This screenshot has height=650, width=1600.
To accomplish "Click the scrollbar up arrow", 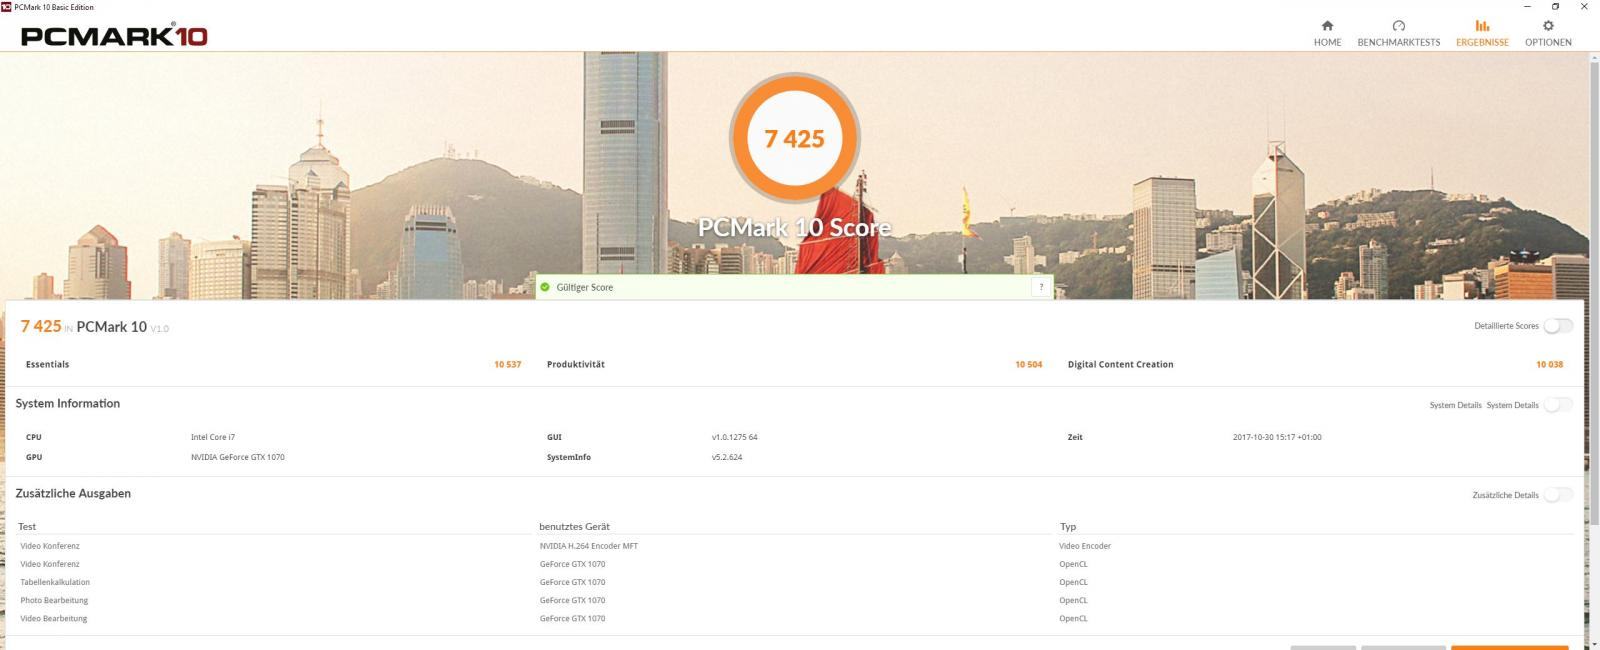I will [1594, 58].
